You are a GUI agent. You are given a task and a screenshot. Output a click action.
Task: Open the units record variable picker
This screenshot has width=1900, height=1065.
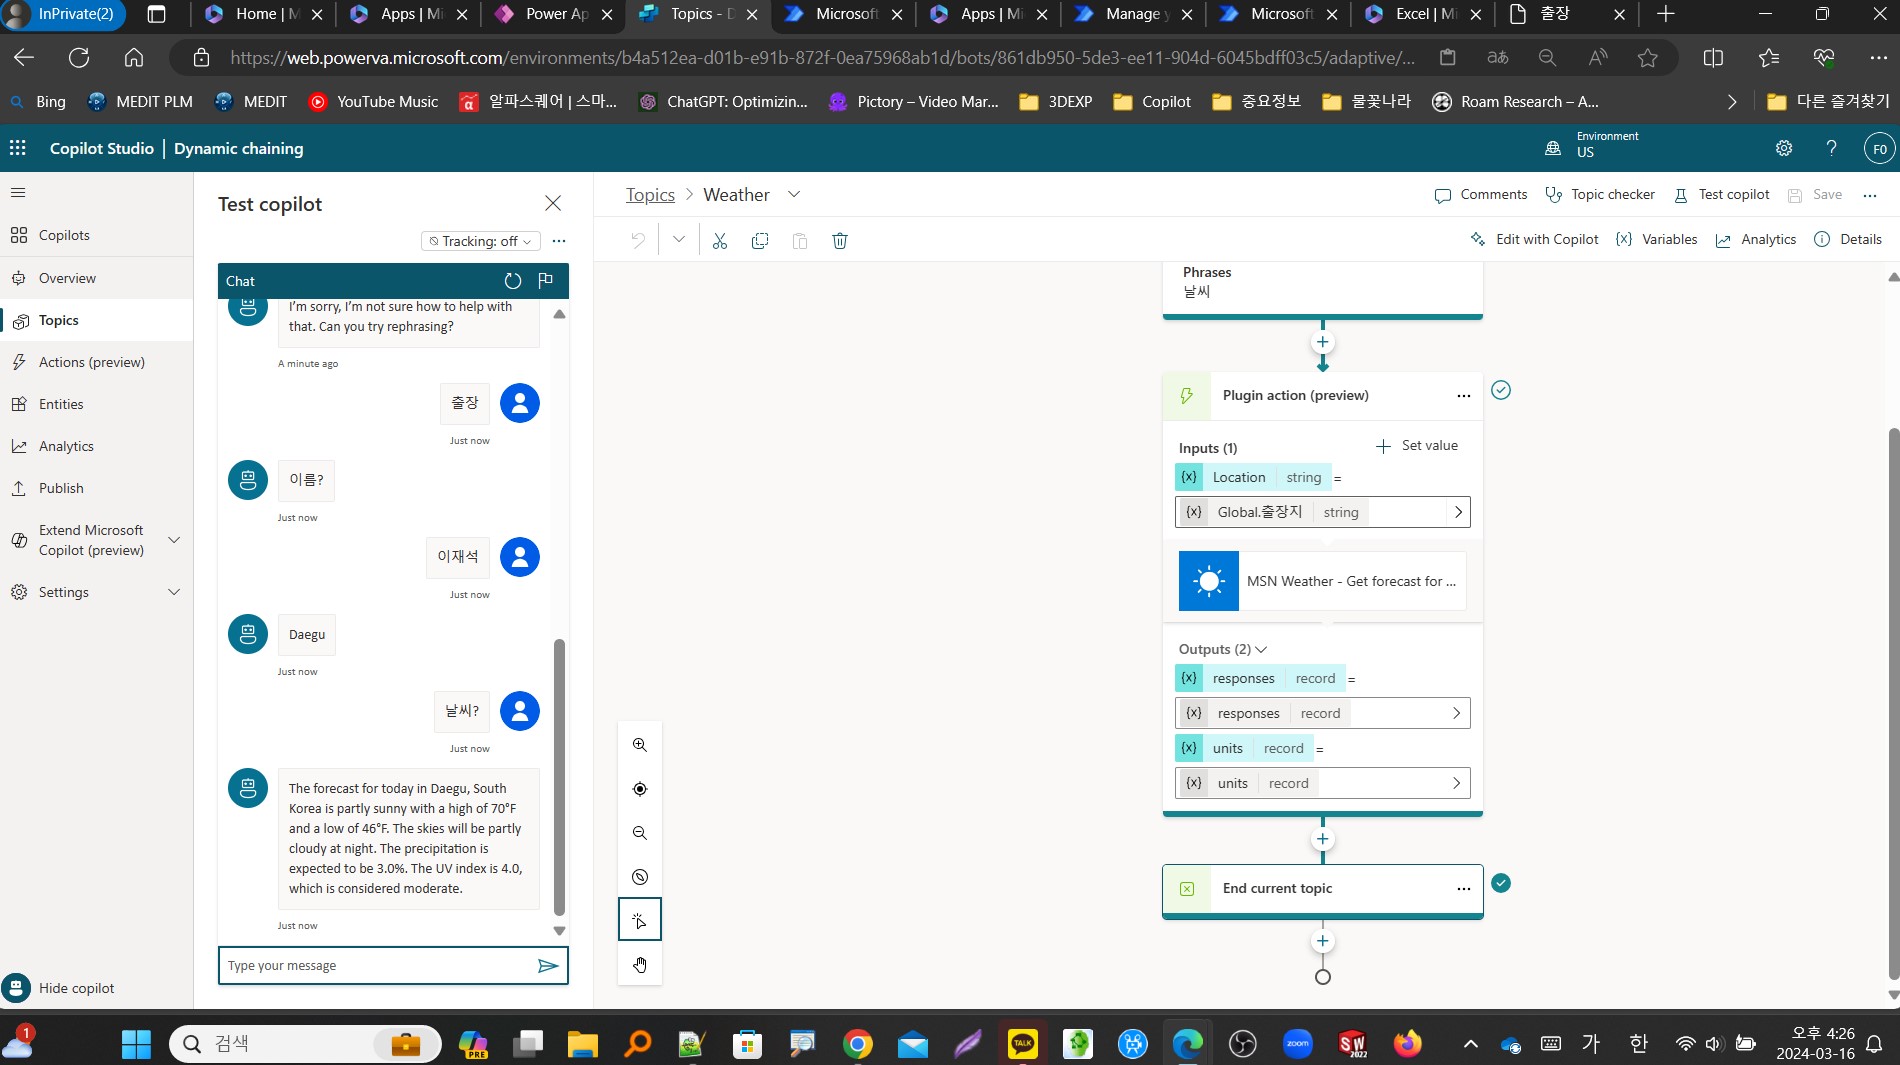(1322, 783)
